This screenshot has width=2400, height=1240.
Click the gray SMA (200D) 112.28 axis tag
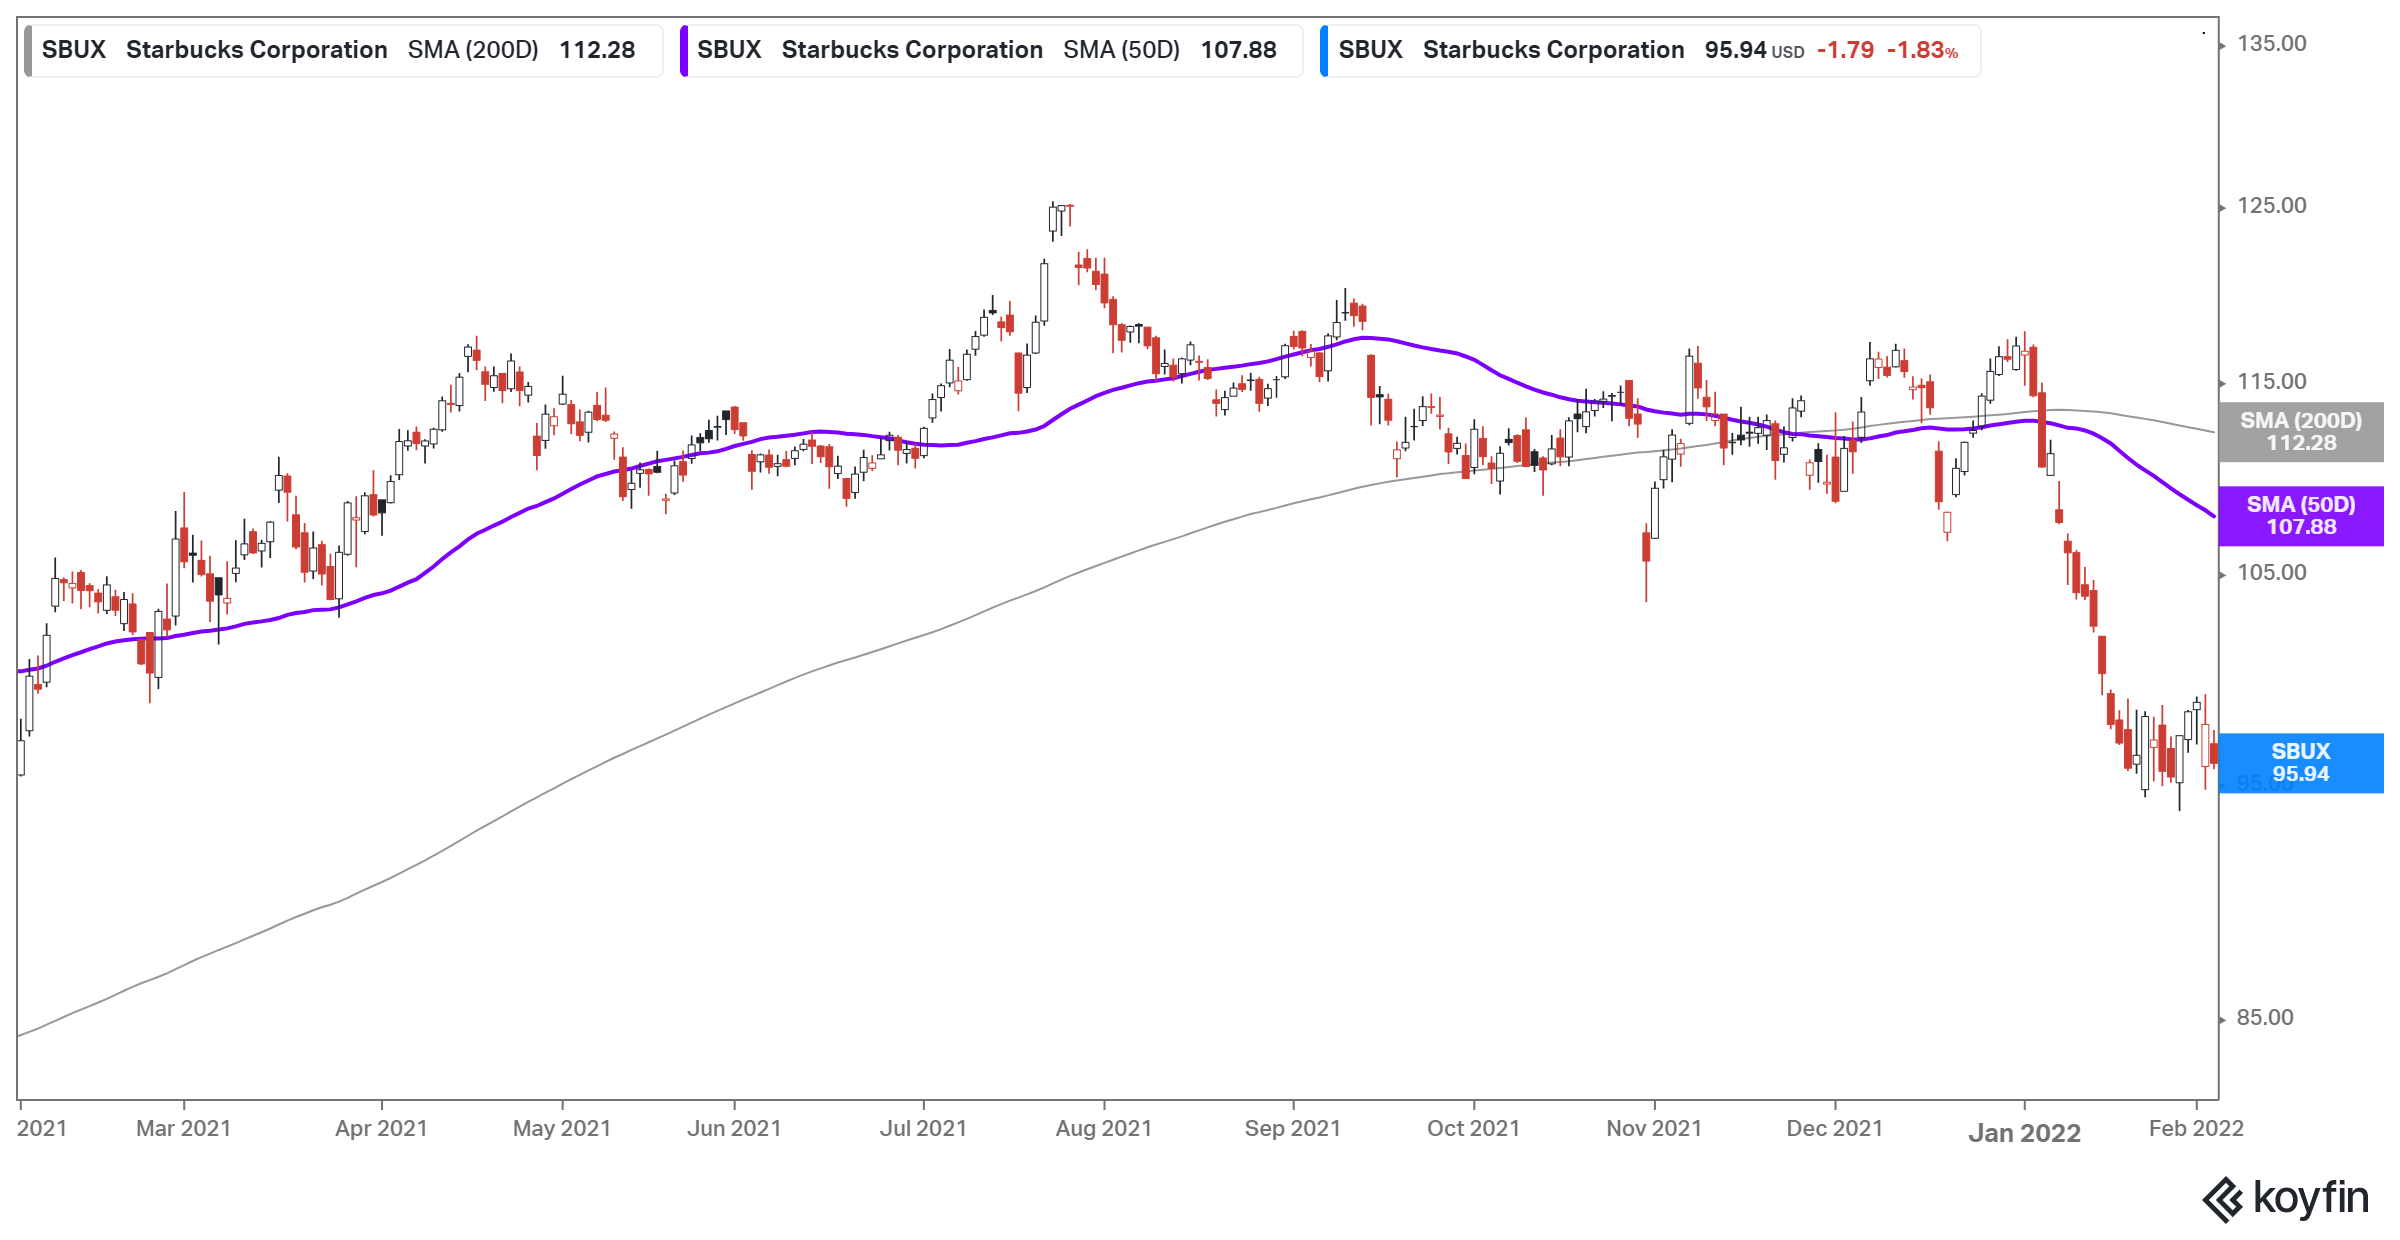pyautogui.click(x=2300, y=432)
